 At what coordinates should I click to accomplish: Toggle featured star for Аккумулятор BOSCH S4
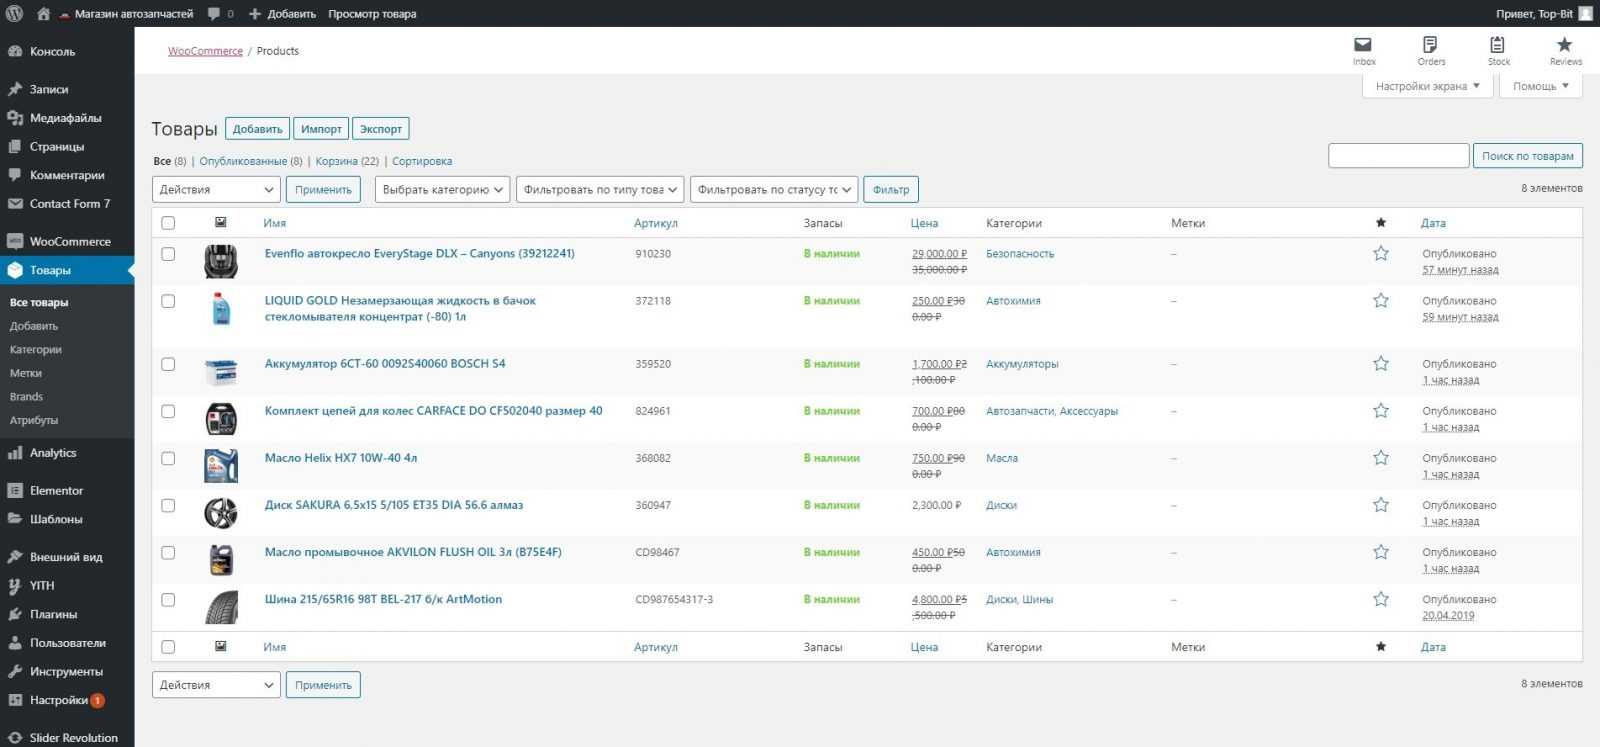pyautogui.click(x=1381, y=364)
